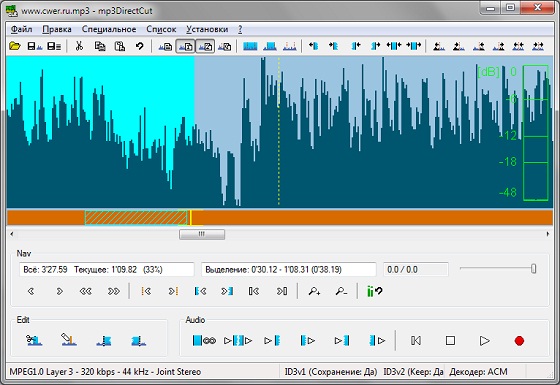Viewport: 560px width, 385px height.
Task: Click the loop selection playback icon
Action: point(204,340)
